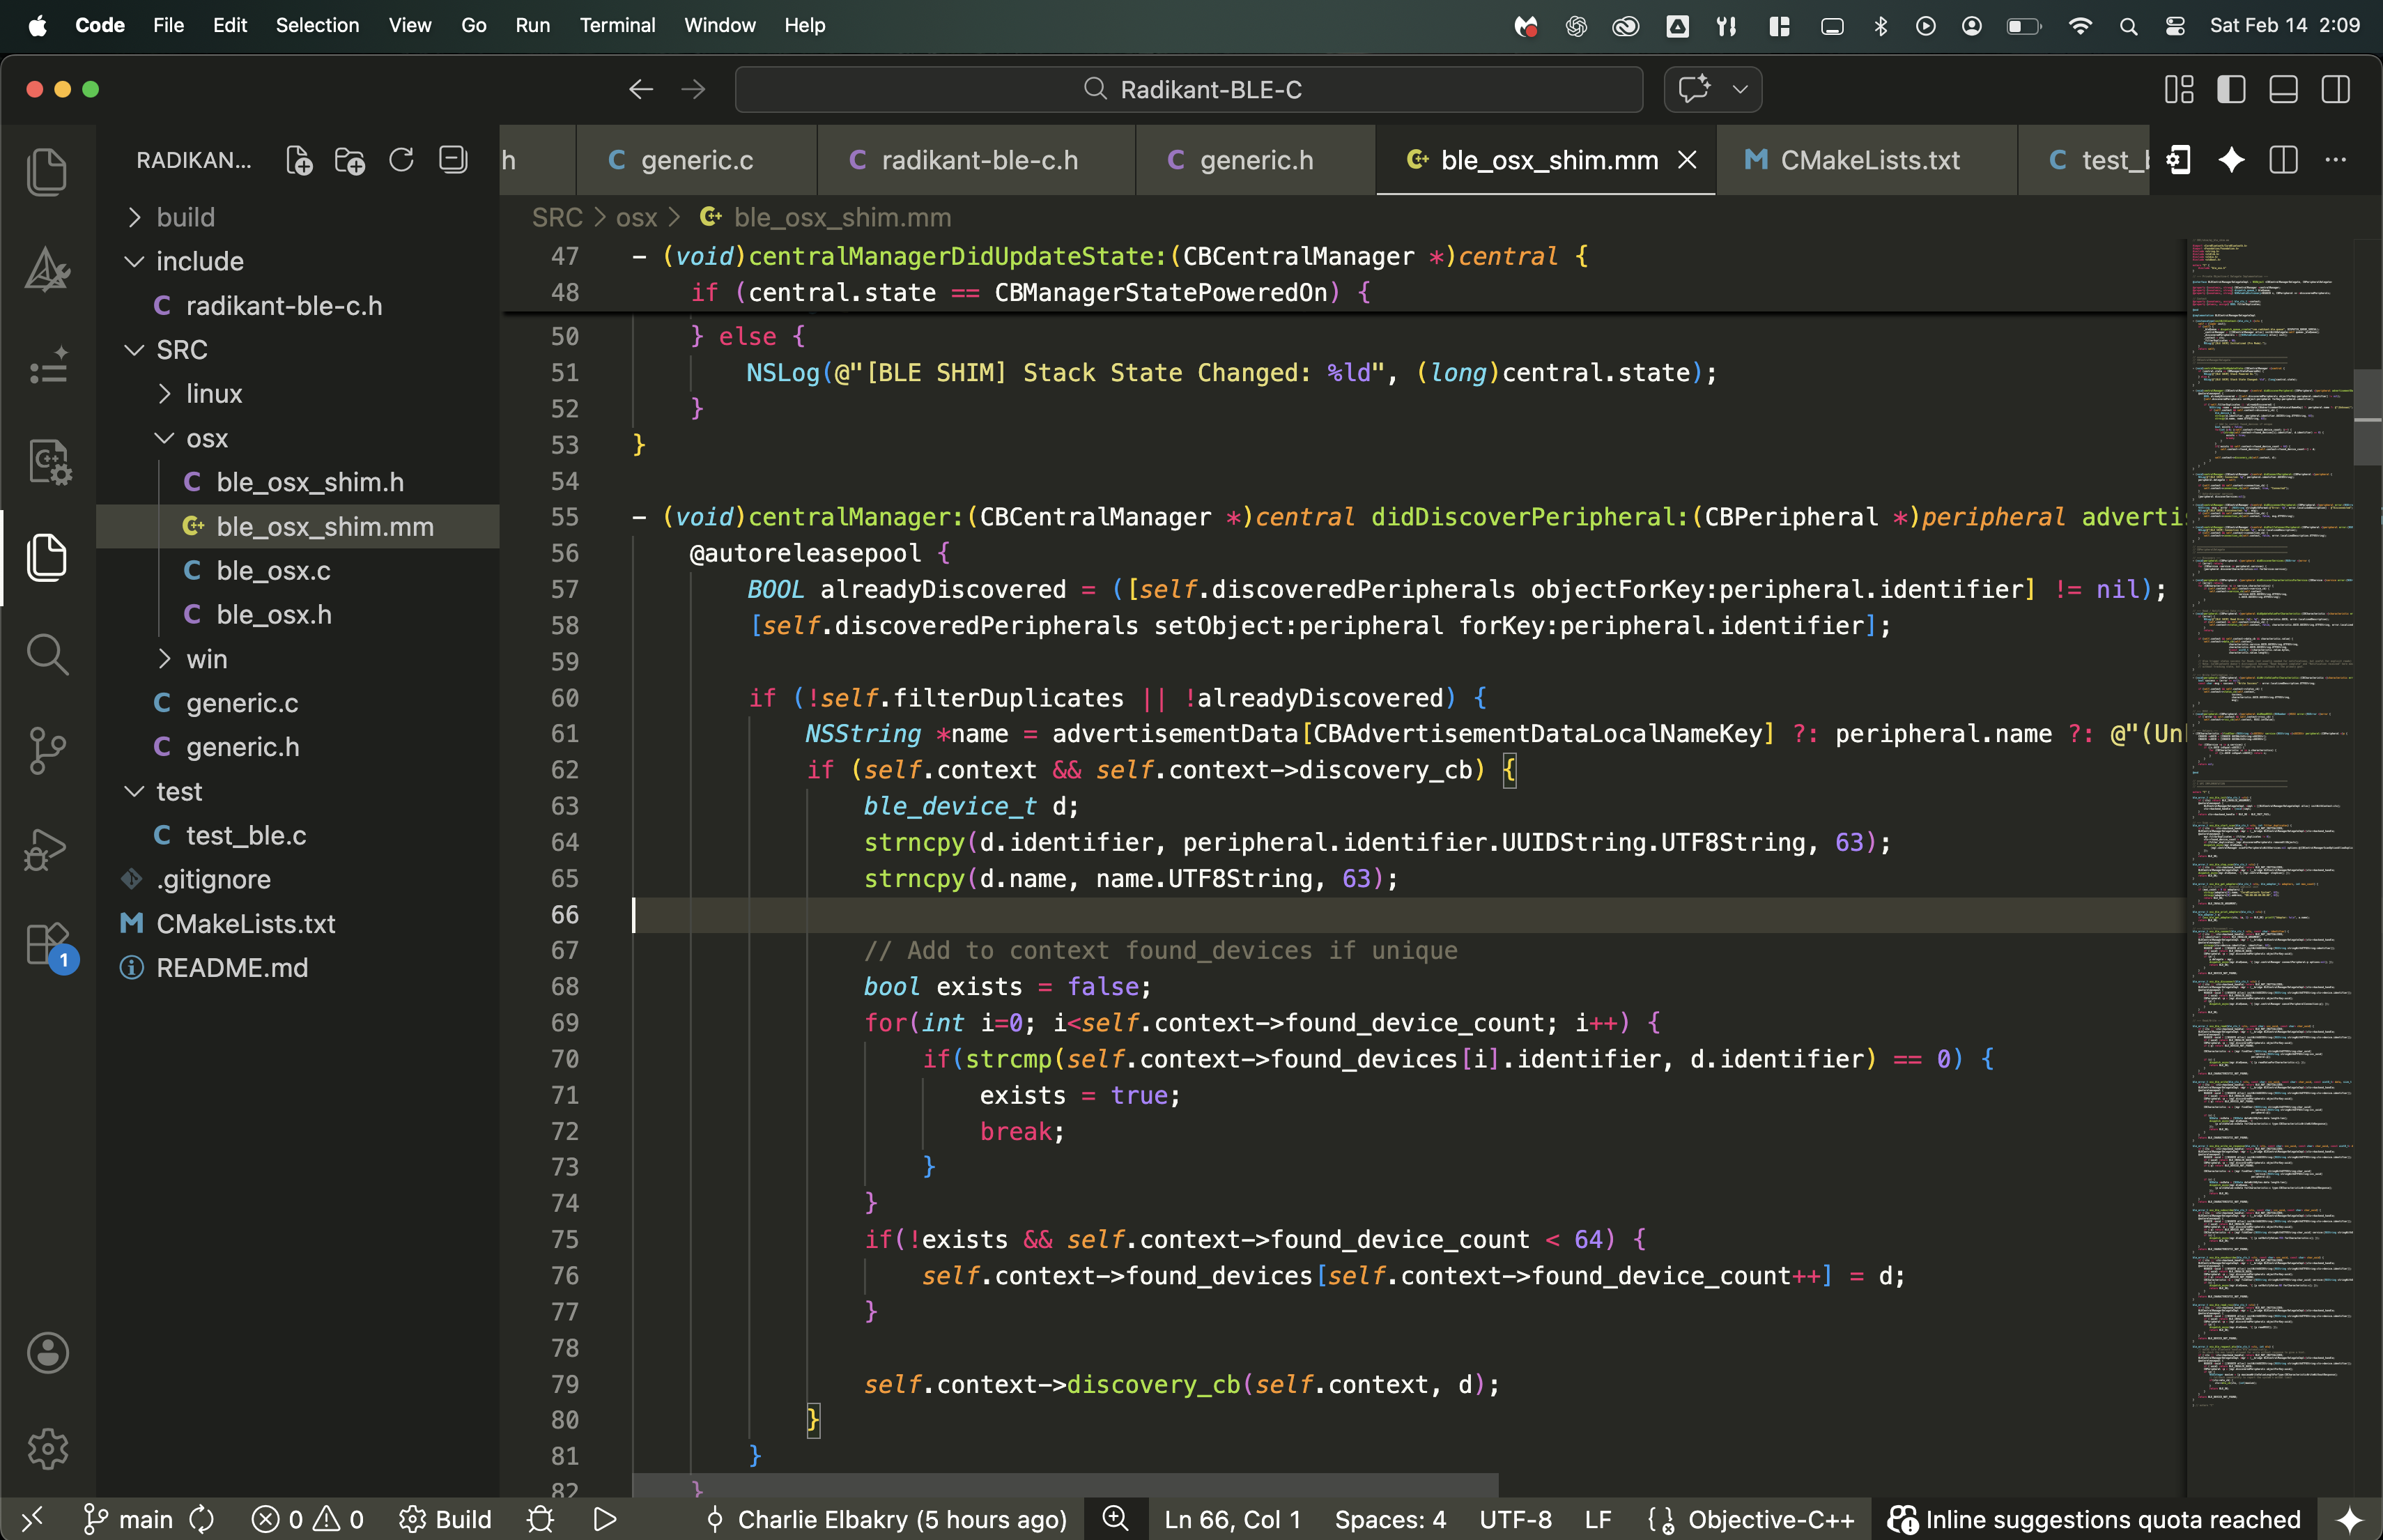
Task: Open test_ble.c in explorer
Action: [x=298, y=835]
